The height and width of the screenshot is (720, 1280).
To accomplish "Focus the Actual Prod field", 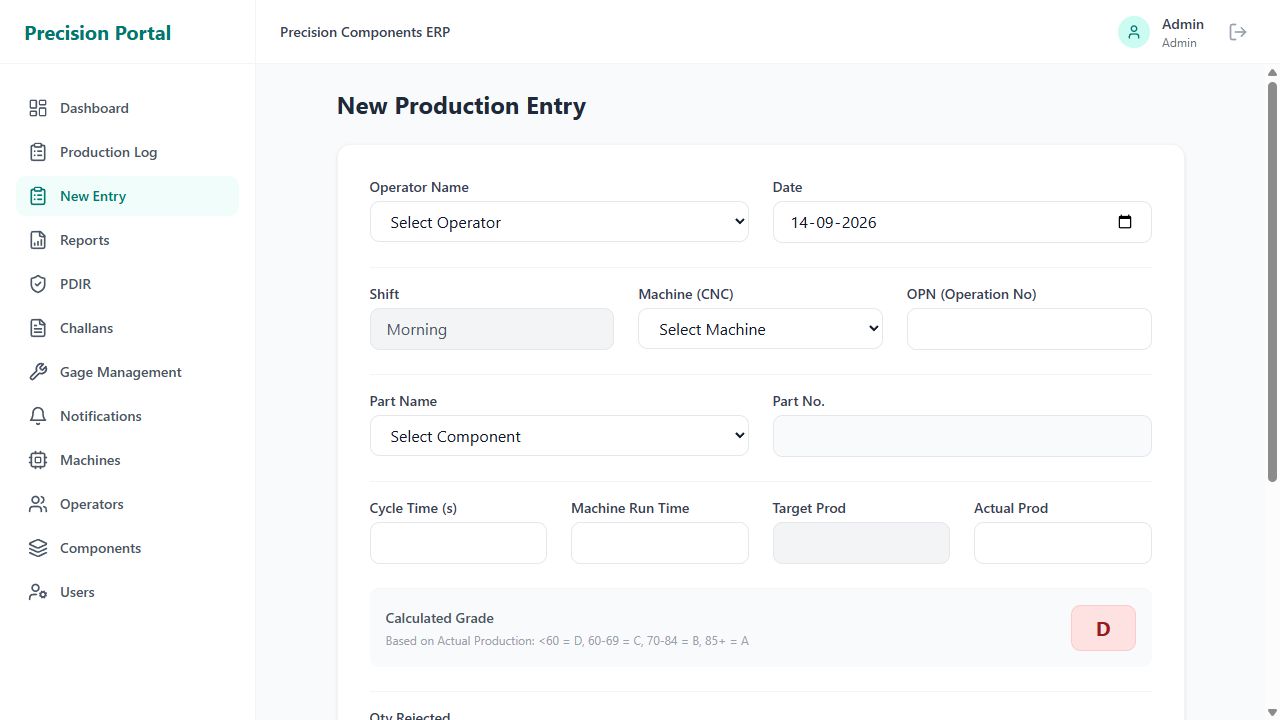I will 1063,543.
